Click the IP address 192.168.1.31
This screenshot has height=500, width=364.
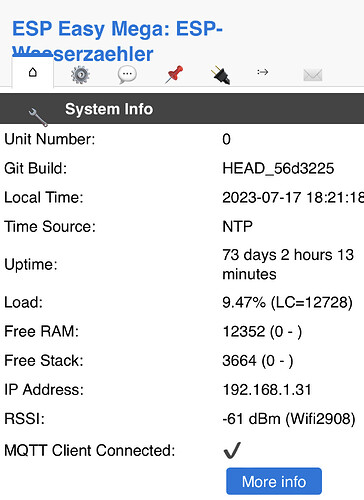(267, 390)
